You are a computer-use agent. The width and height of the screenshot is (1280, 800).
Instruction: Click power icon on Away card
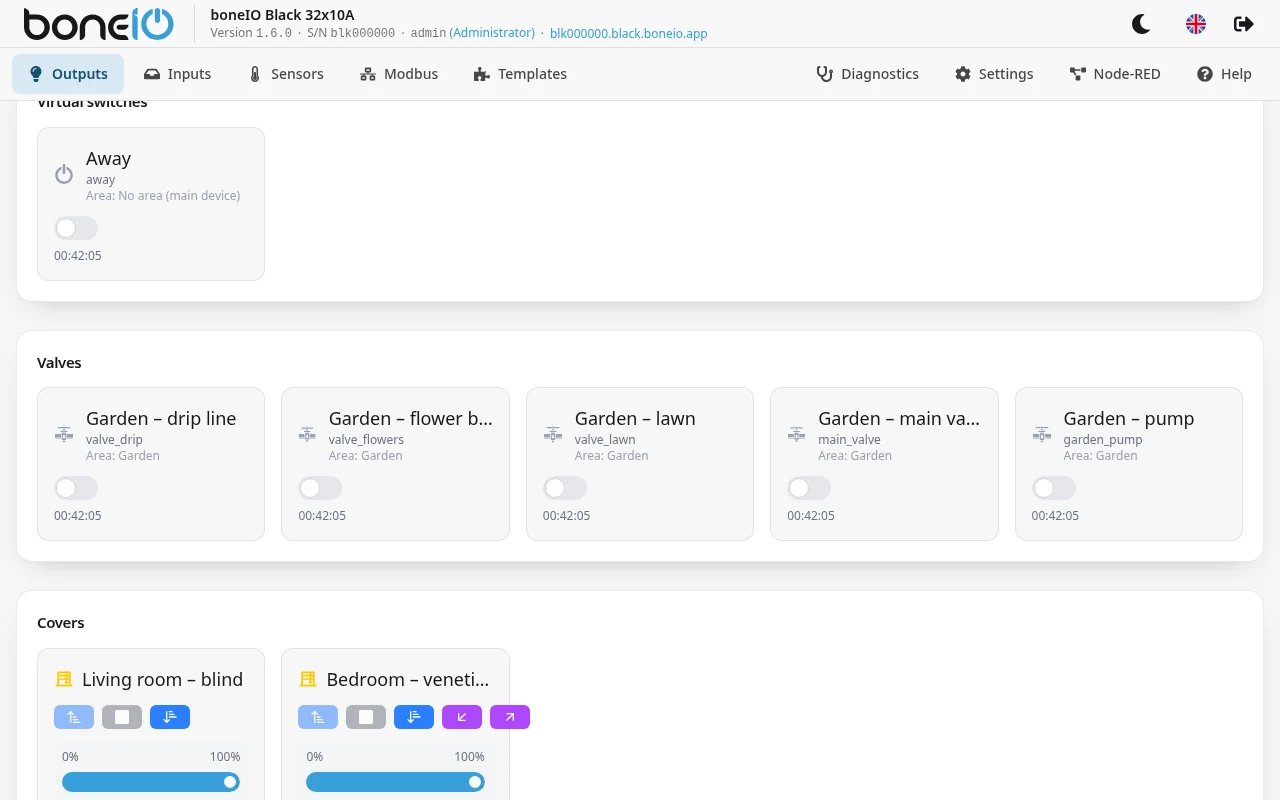(64, 174)
